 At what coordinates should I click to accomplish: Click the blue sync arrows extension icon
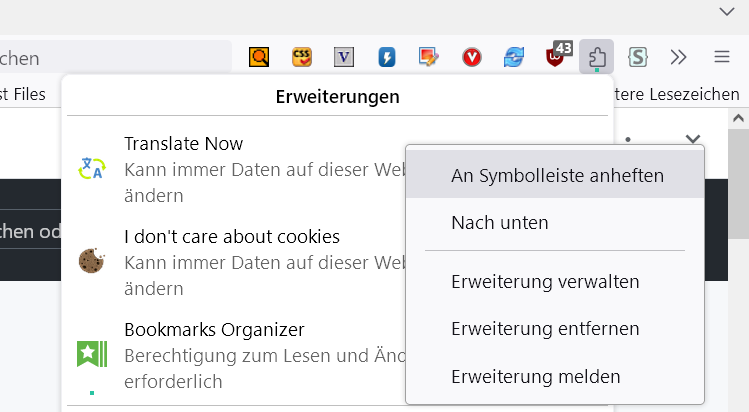click(514, 57)
